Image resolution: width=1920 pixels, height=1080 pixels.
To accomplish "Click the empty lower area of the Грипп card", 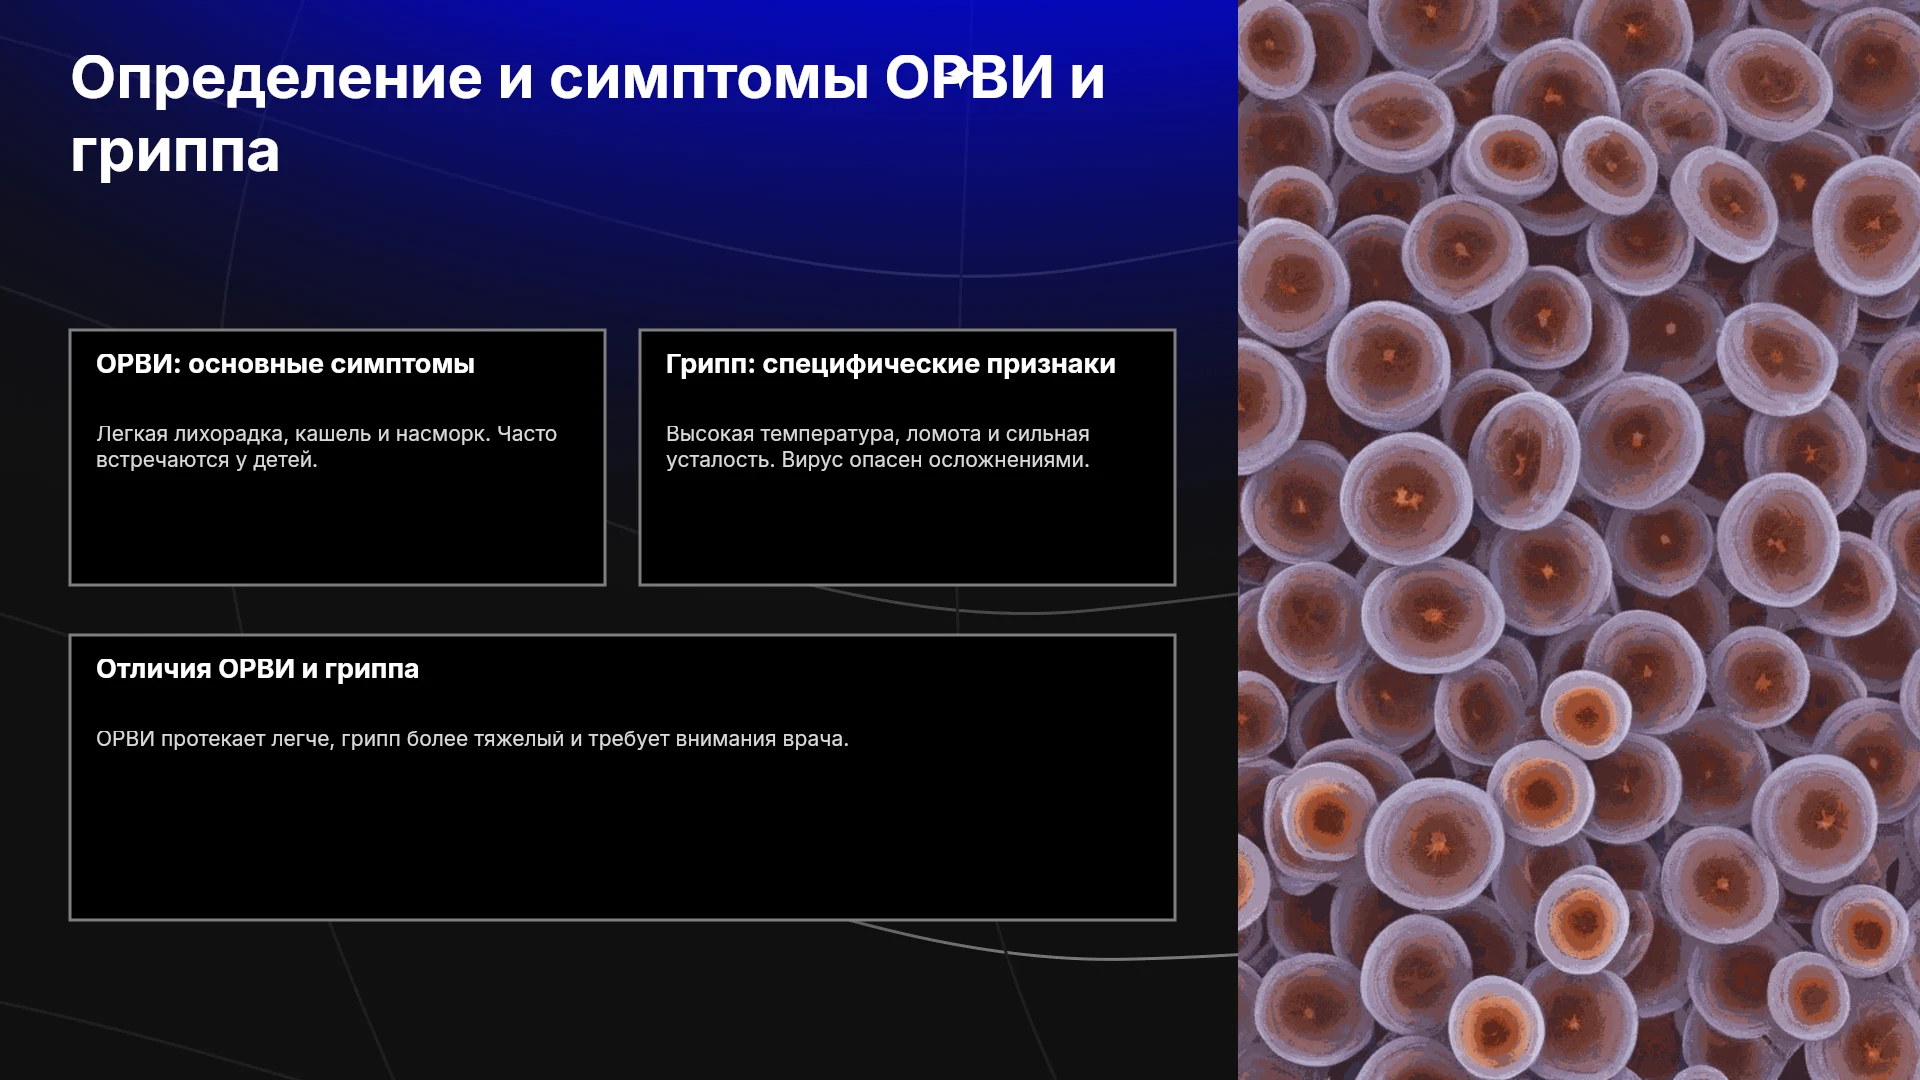I will [907, 530].
